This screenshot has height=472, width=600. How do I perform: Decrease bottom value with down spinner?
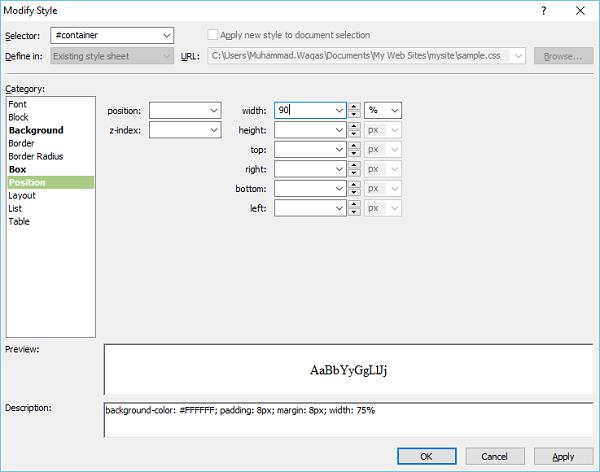[354, 193]
